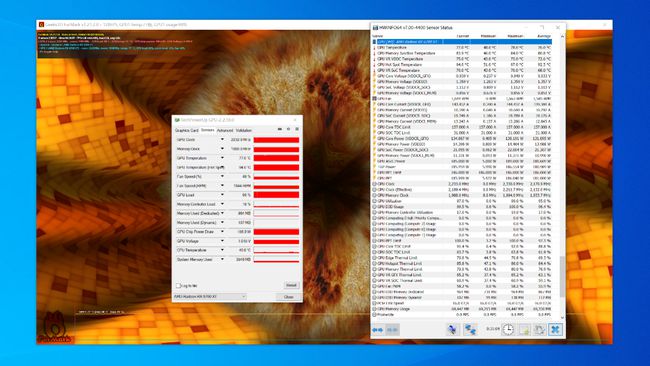Switch to the Graphics Card tab
This screenshot has width=650, height=366.
point(187,130)
